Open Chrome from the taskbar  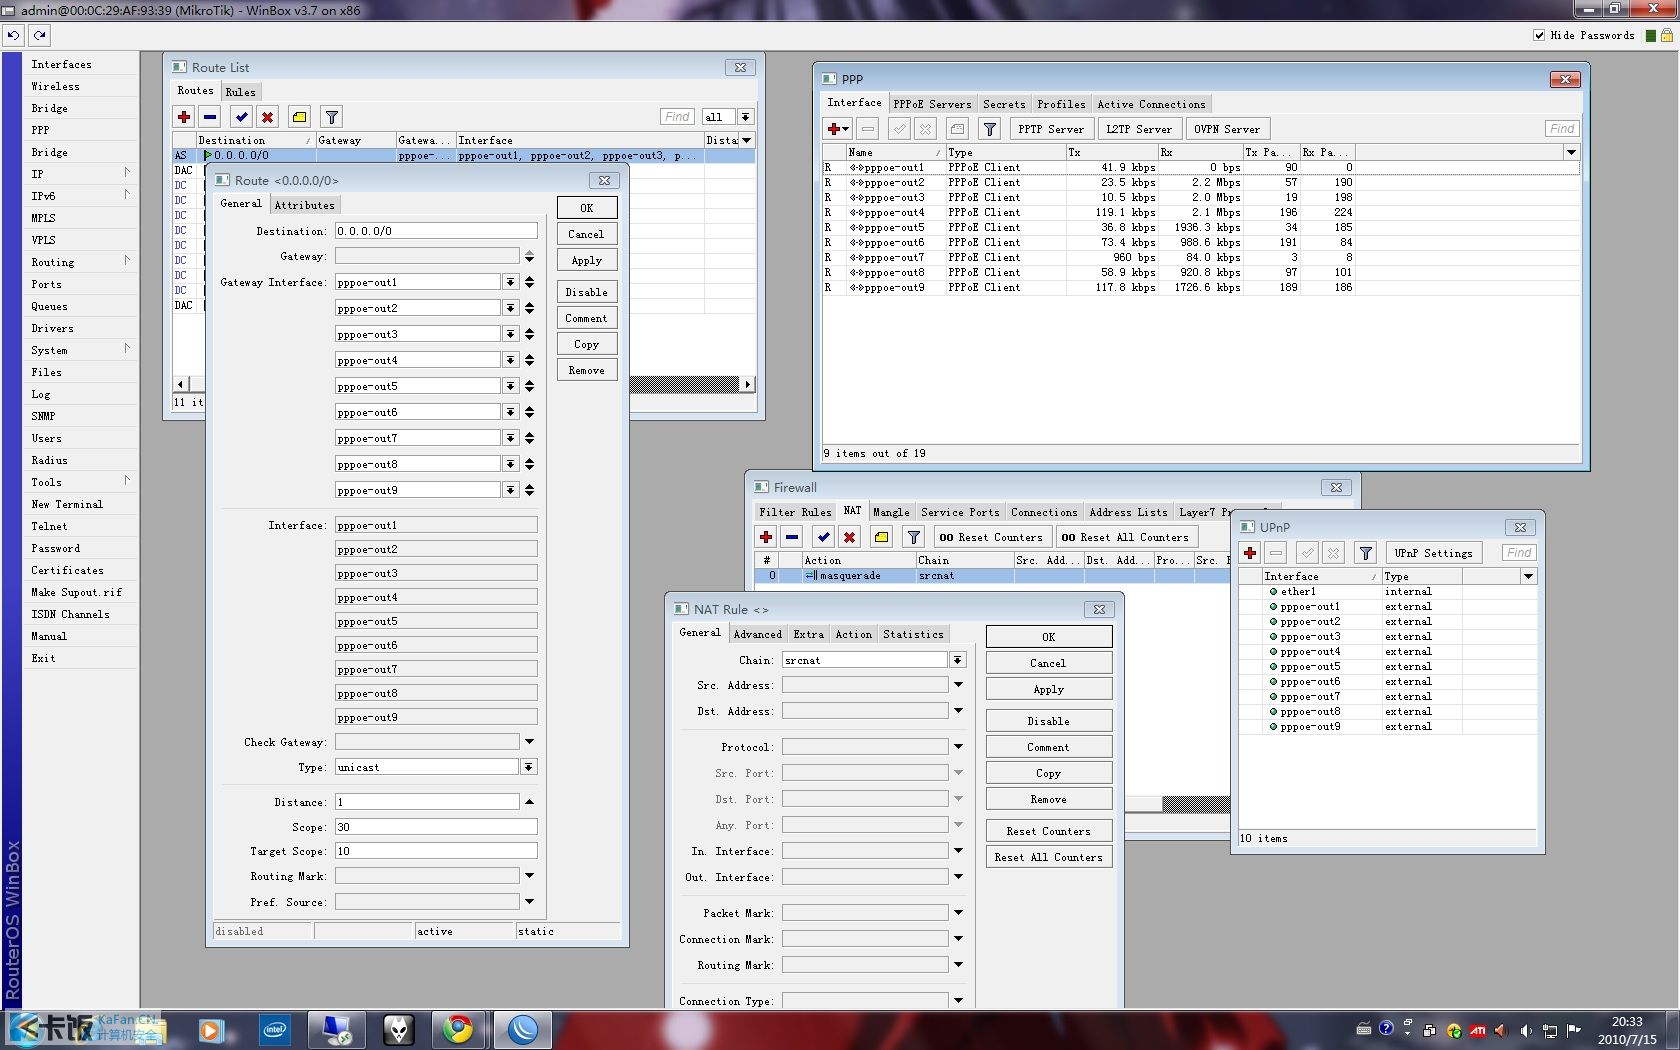click(459, 1029)
